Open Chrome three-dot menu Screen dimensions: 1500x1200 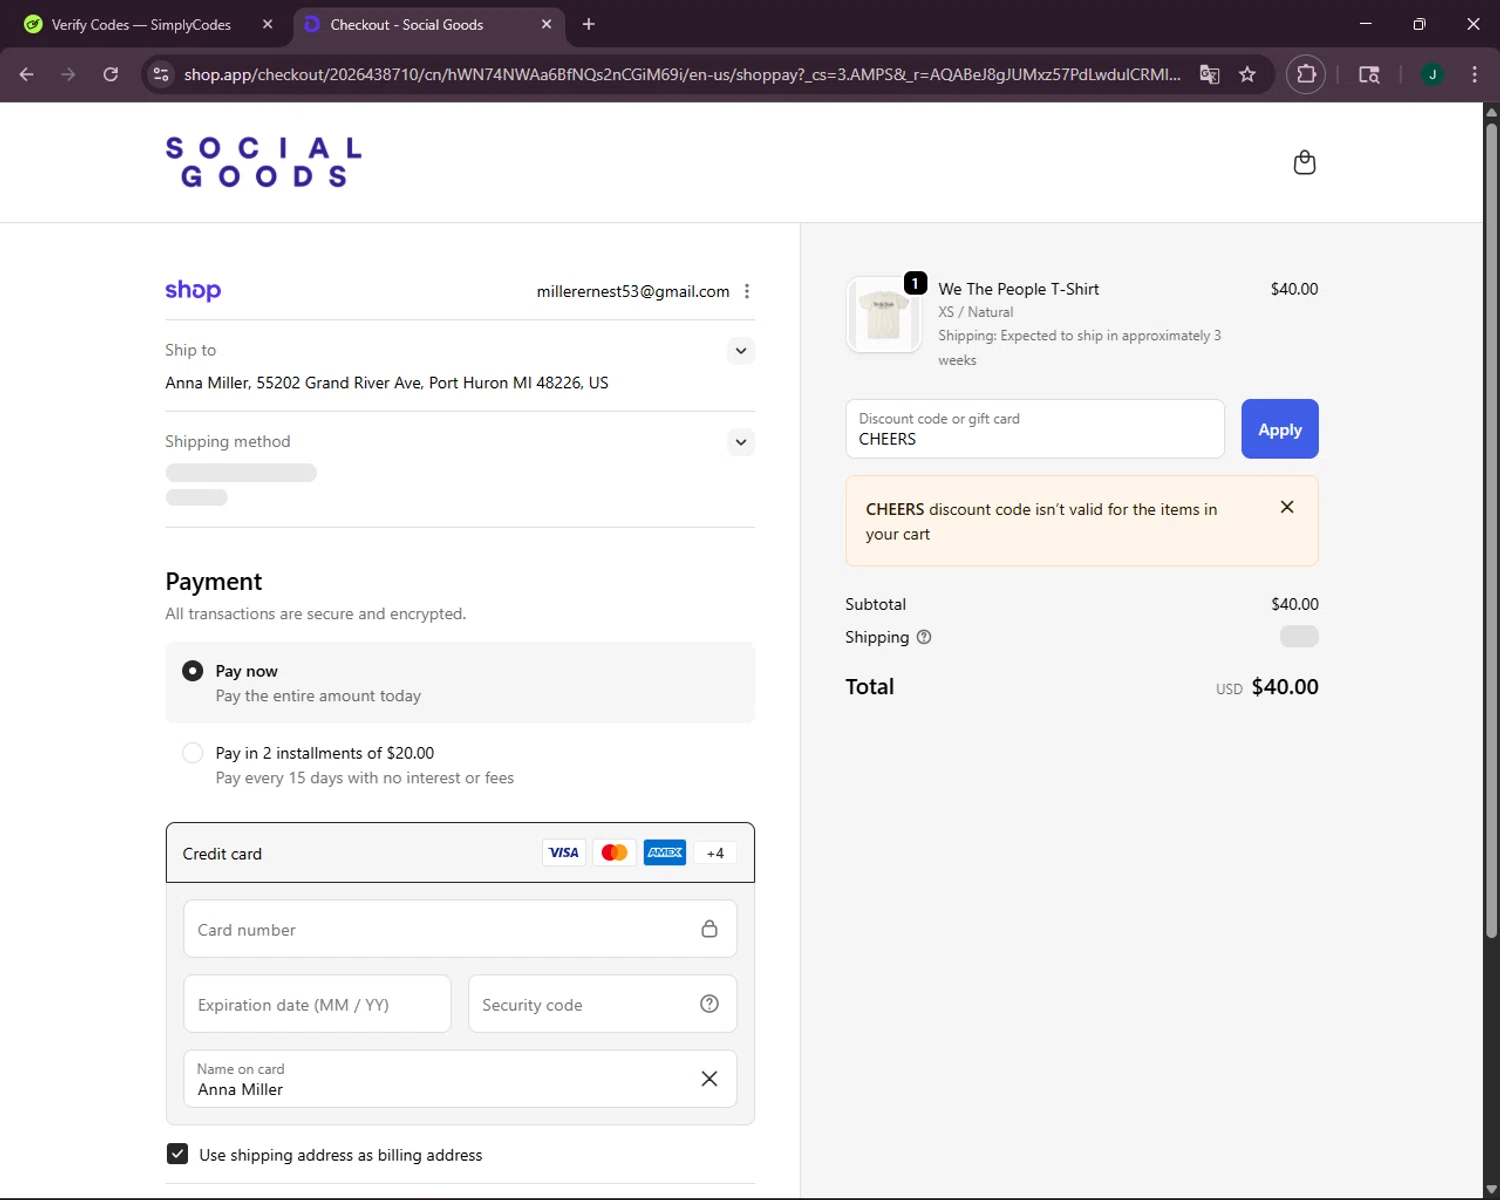[x=1474, y=74]
